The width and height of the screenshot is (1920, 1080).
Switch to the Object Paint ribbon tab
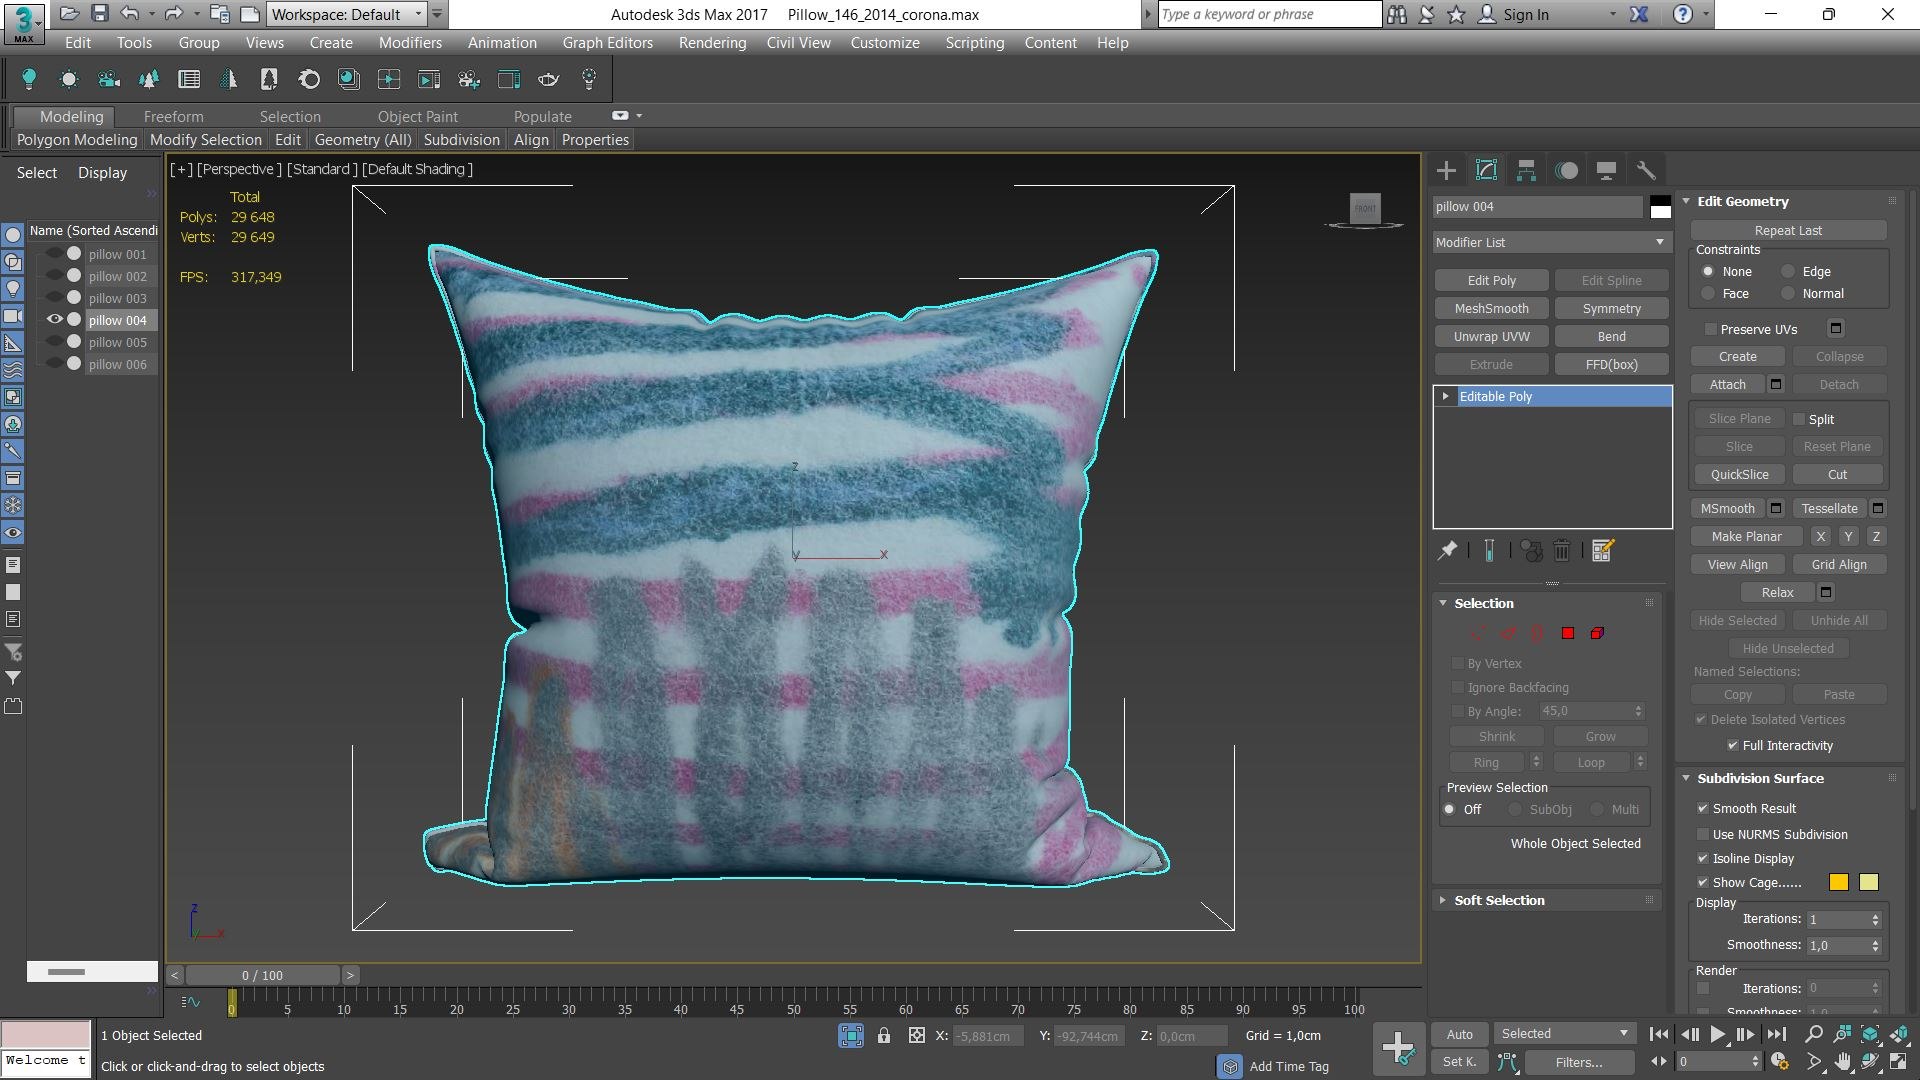417,117
